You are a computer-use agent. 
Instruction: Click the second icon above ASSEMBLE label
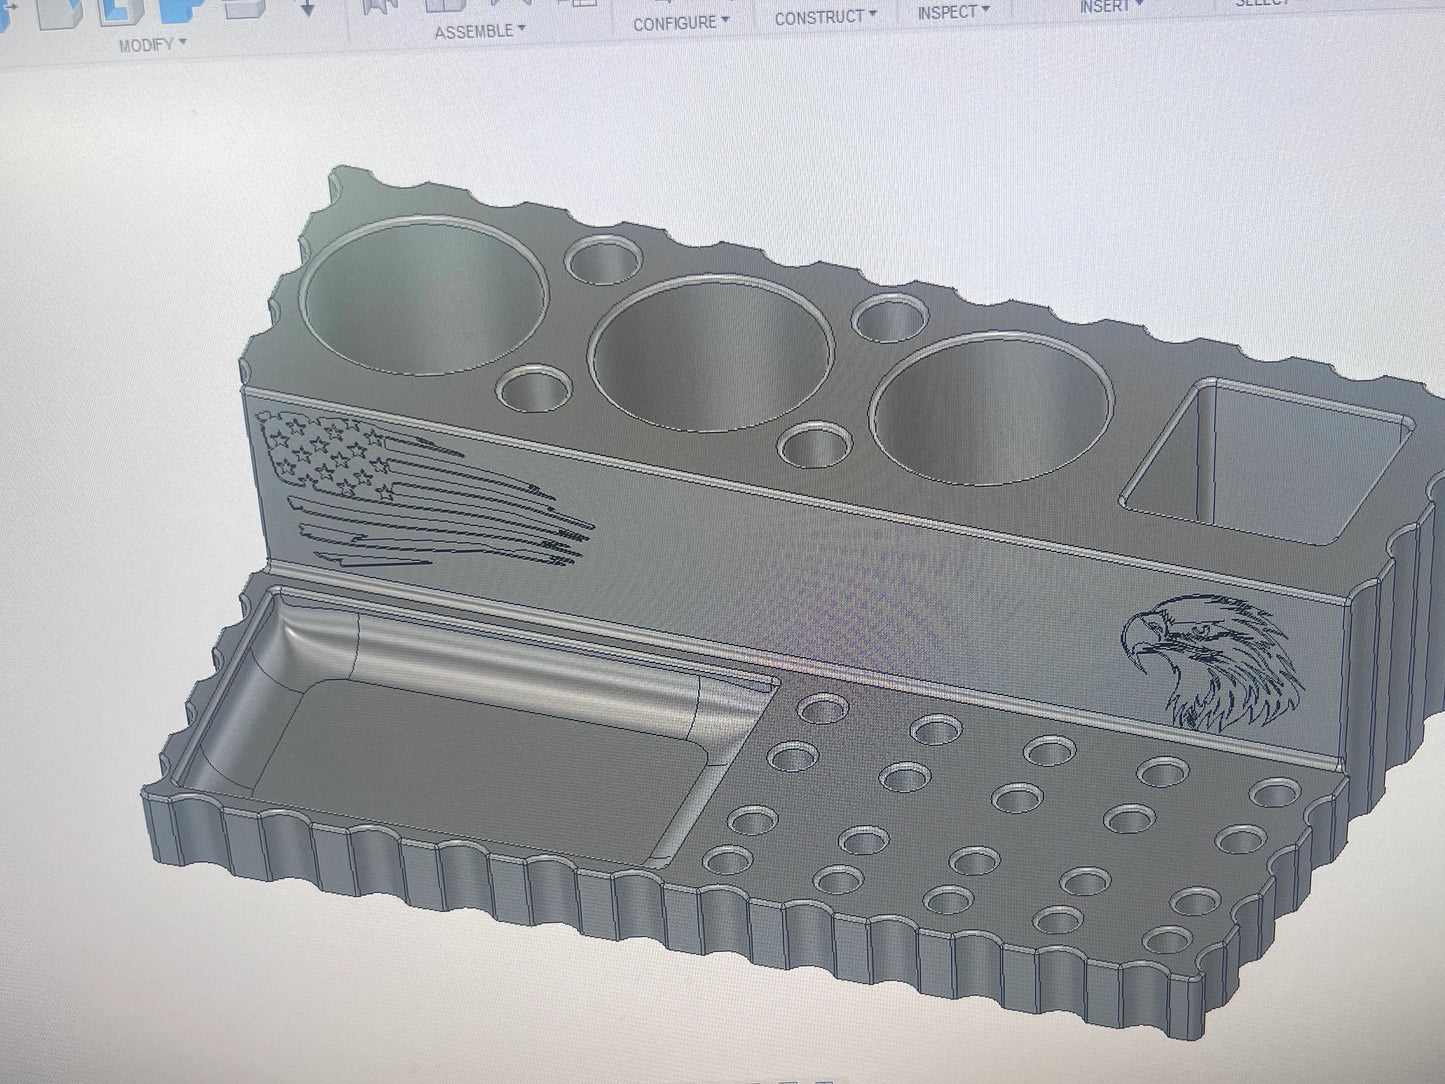tap(445, 4)
